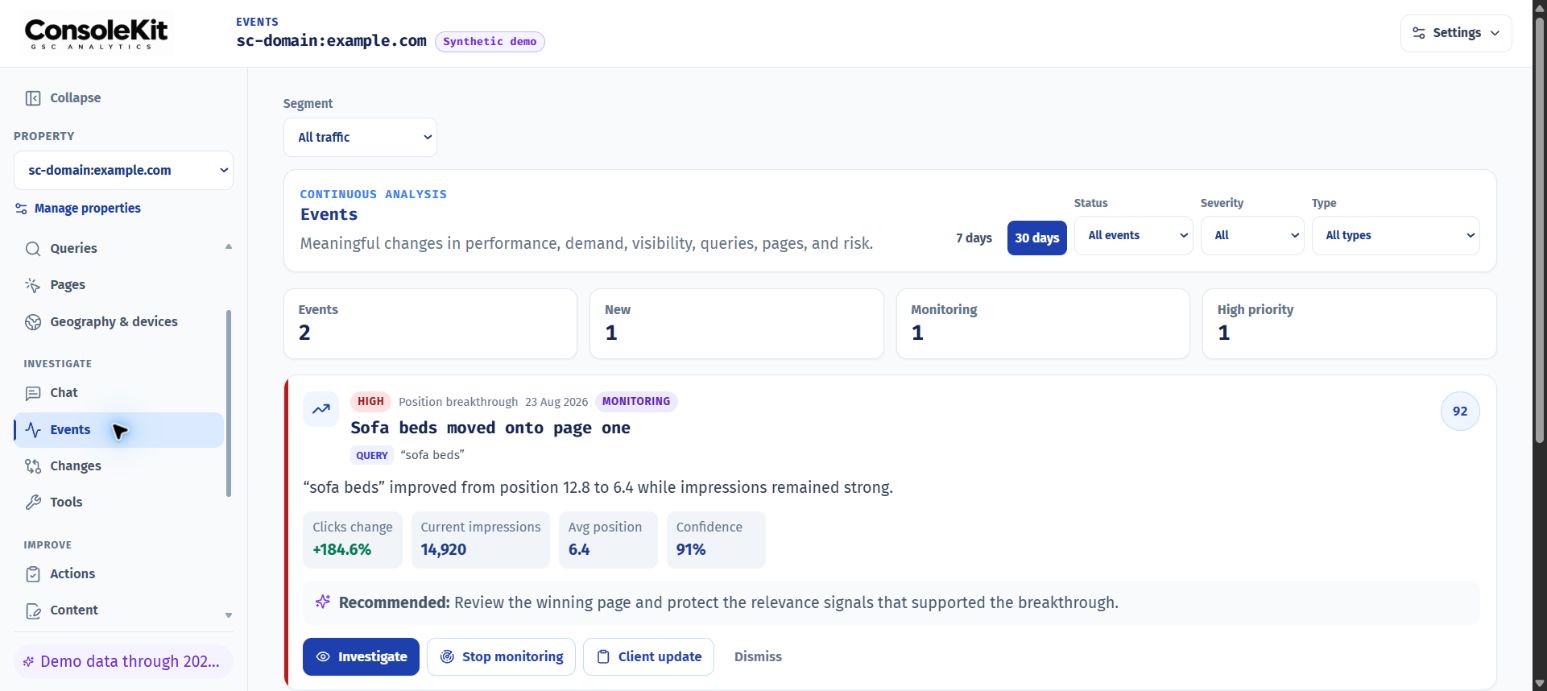The height and width of the screenshot is (691, 1547).
Task: Click the QUERY tag label
Action: [x=372, y=456]
